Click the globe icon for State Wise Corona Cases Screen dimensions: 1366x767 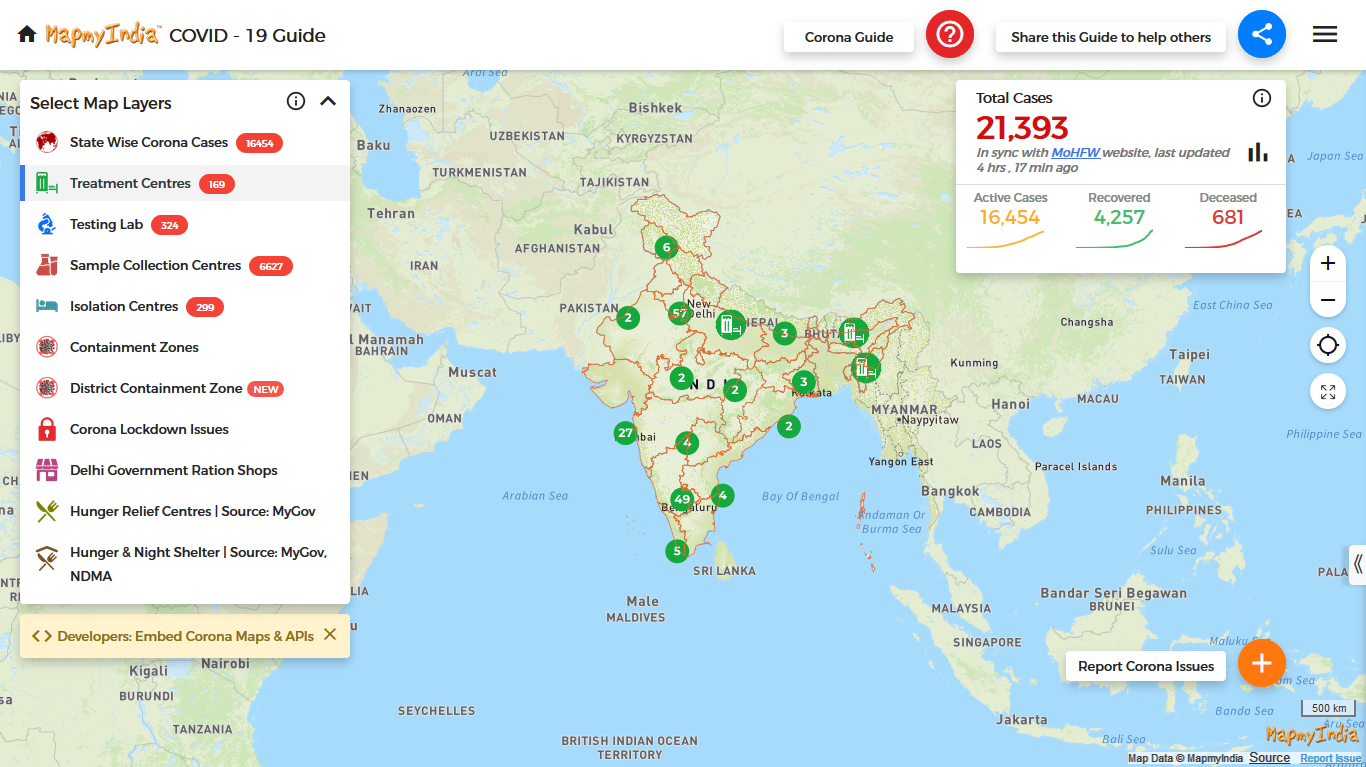(47, 142)
